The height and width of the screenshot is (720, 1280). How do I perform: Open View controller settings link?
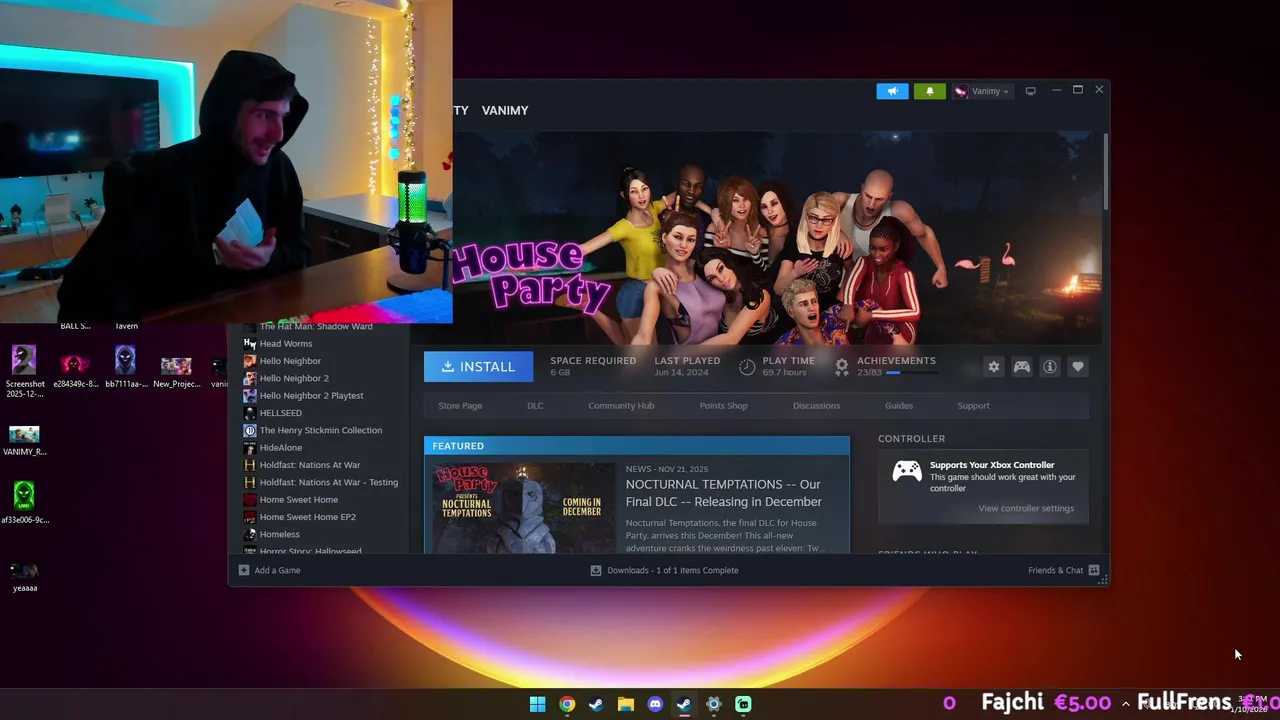pyautogui.click(x=1026, y=508)
